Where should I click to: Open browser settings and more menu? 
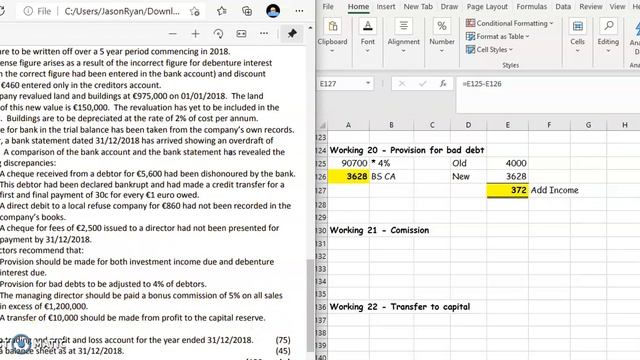click(299, 11)
